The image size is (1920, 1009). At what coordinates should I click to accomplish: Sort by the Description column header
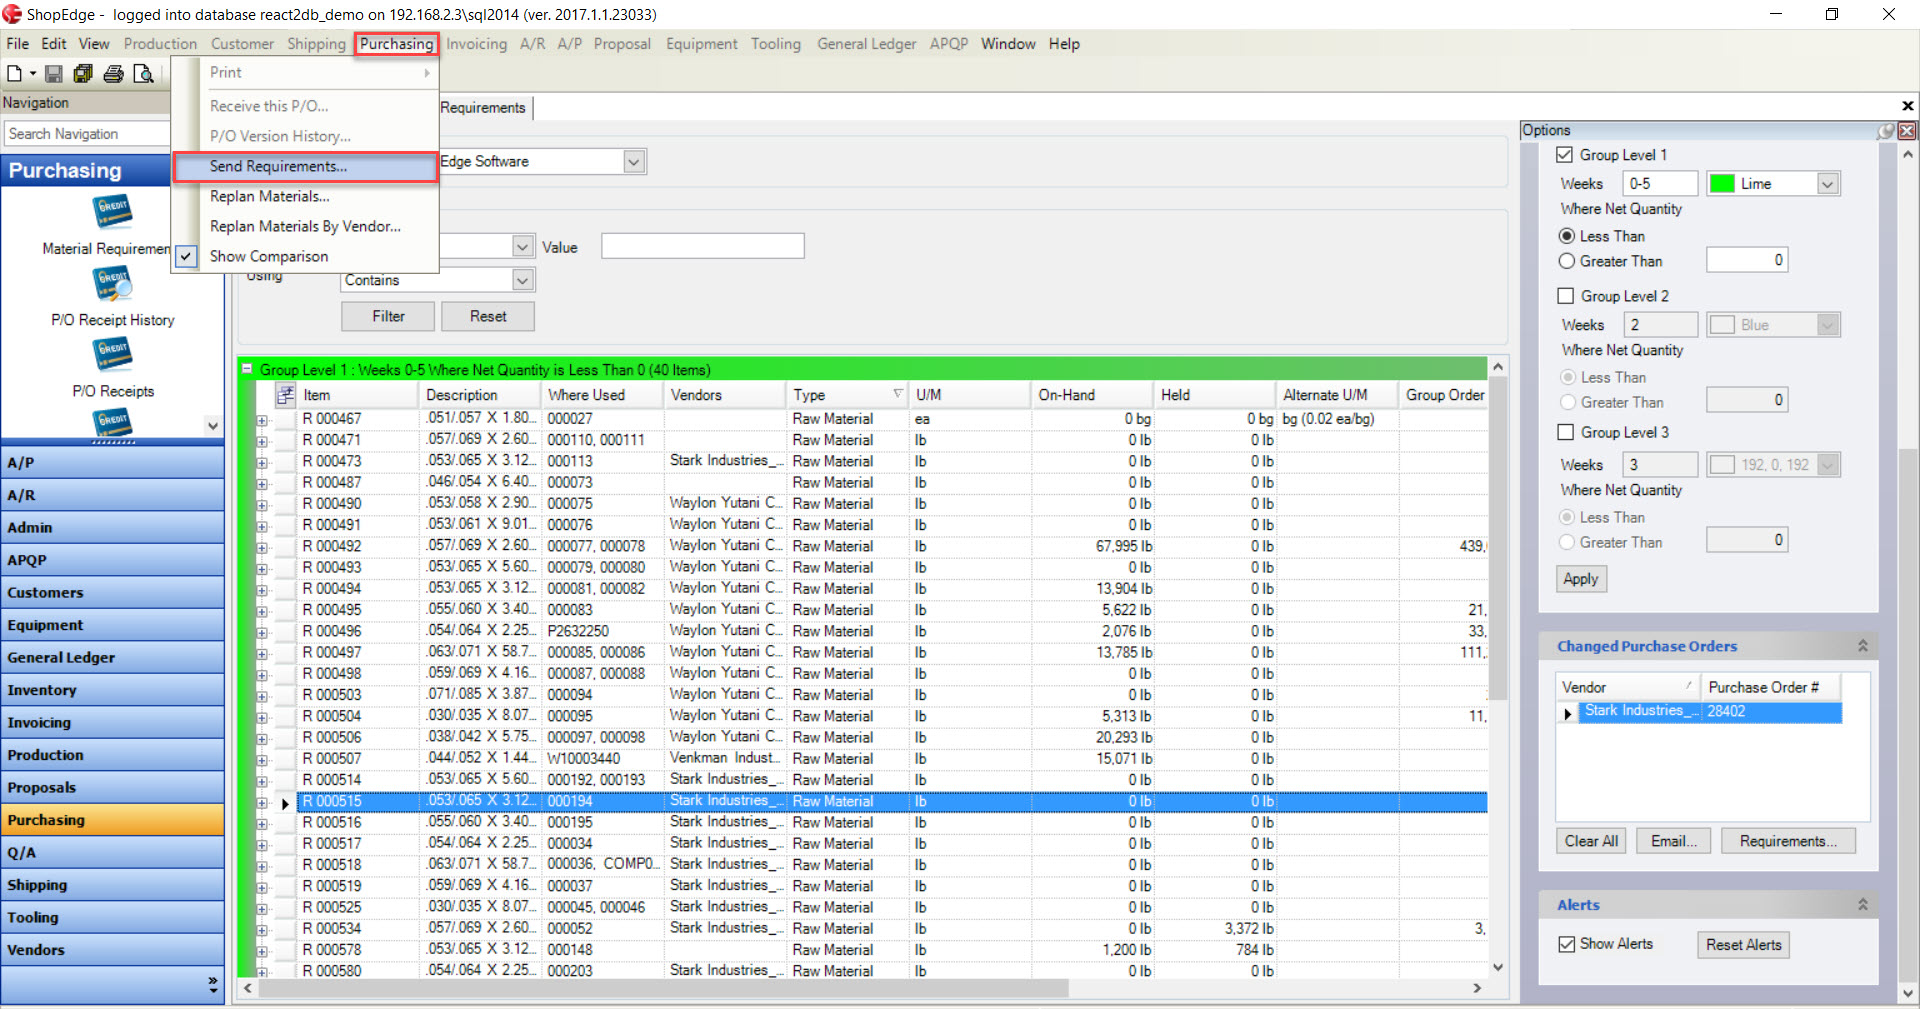[480, 394]
